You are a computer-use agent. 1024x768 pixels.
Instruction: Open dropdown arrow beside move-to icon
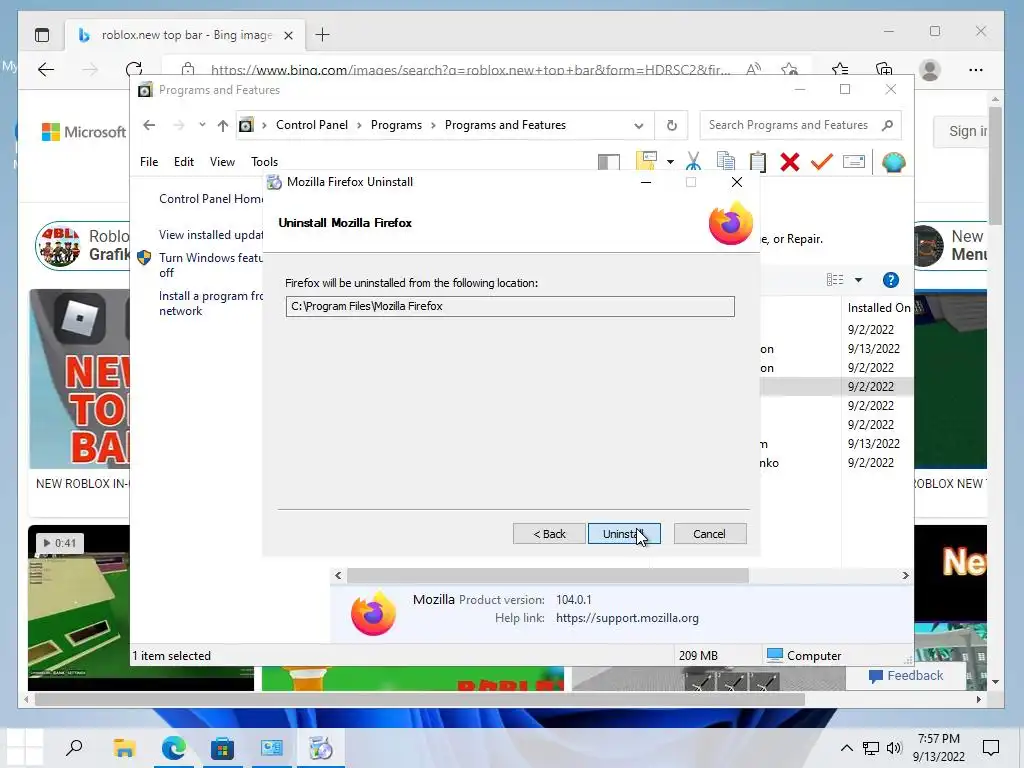pos(670,161)
